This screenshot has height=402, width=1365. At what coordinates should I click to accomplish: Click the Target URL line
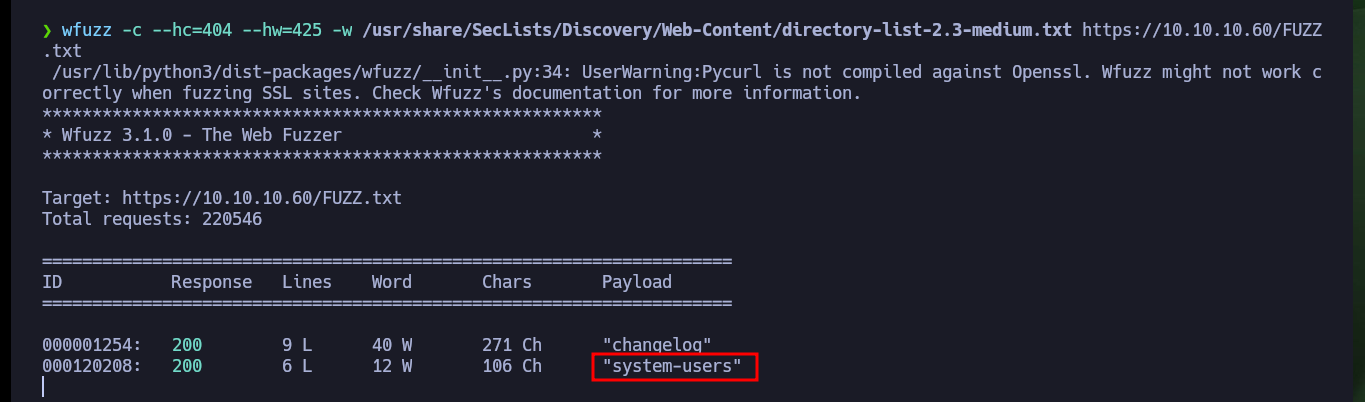(x=222, y=198)
